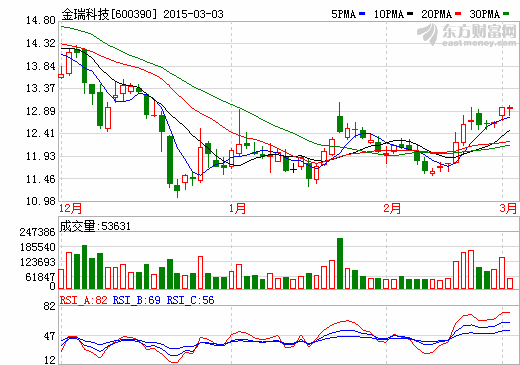Click the 11.46 price axis label
Screen dimensions: 520x365
point(41,179)
